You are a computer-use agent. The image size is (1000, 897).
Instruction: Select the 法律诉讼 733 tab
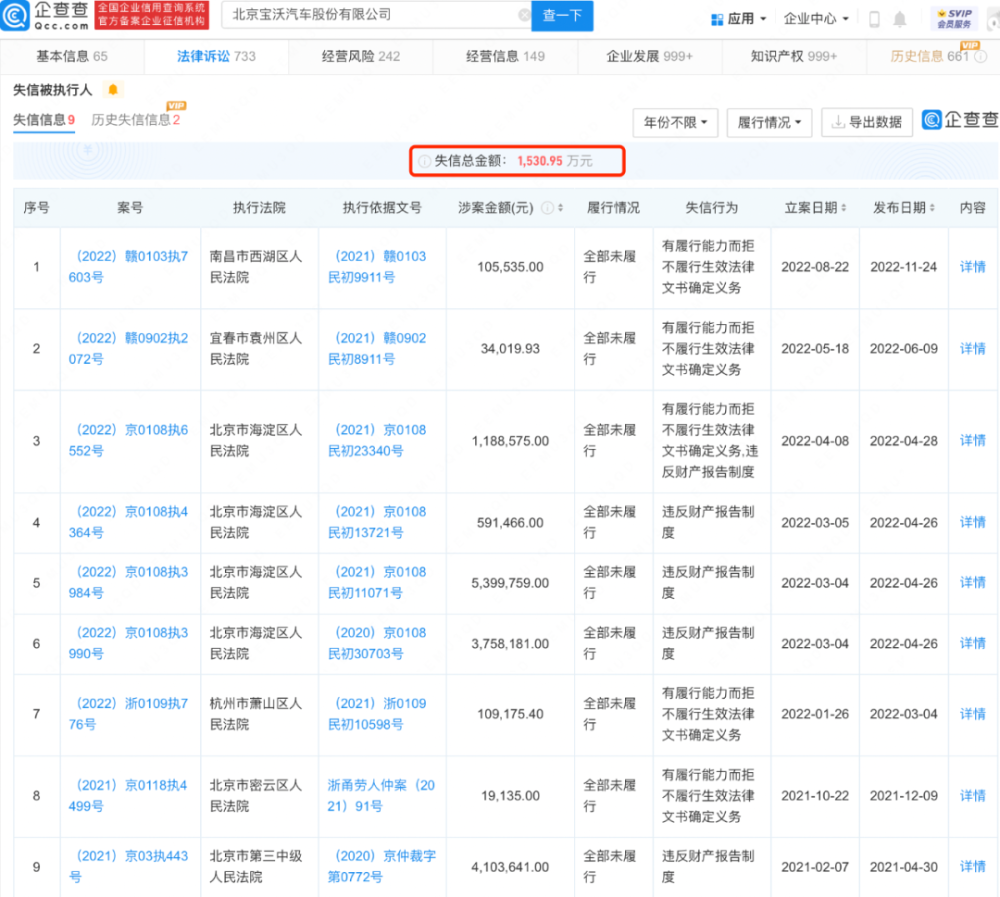pos(216,57)
